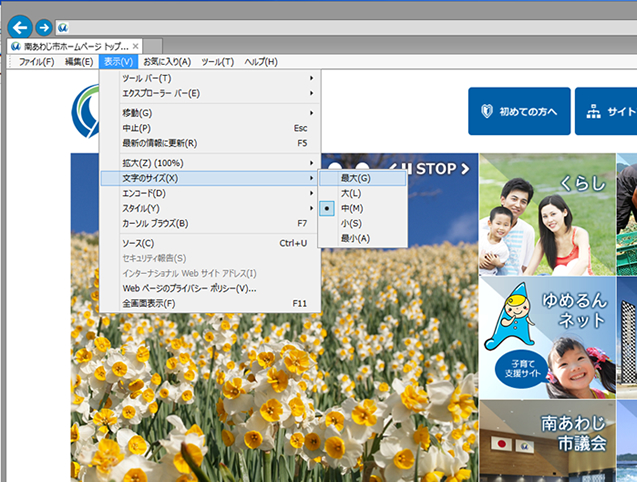Click the 初めての方へ button
This screenshot has height=482, width=637.
[x=519, y=111]
